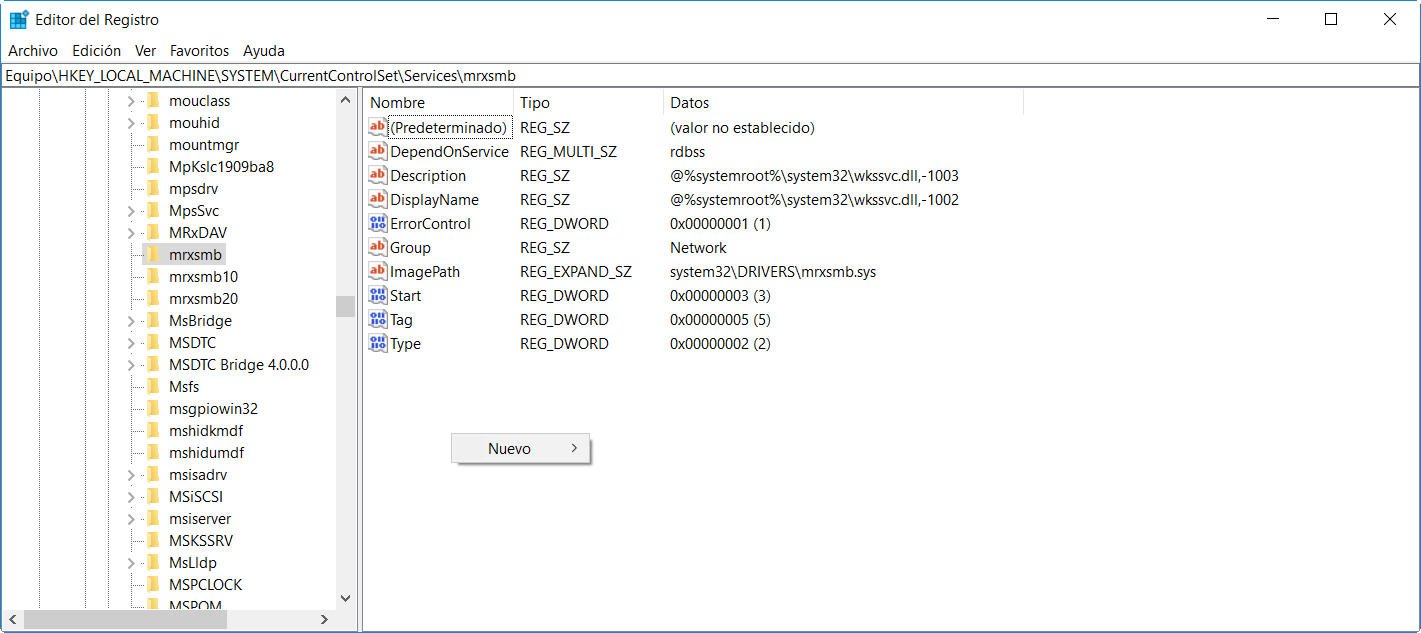
Task: Click the system32\DRIVERS\mrxsmb.sys data value
Action: [773, 272]
